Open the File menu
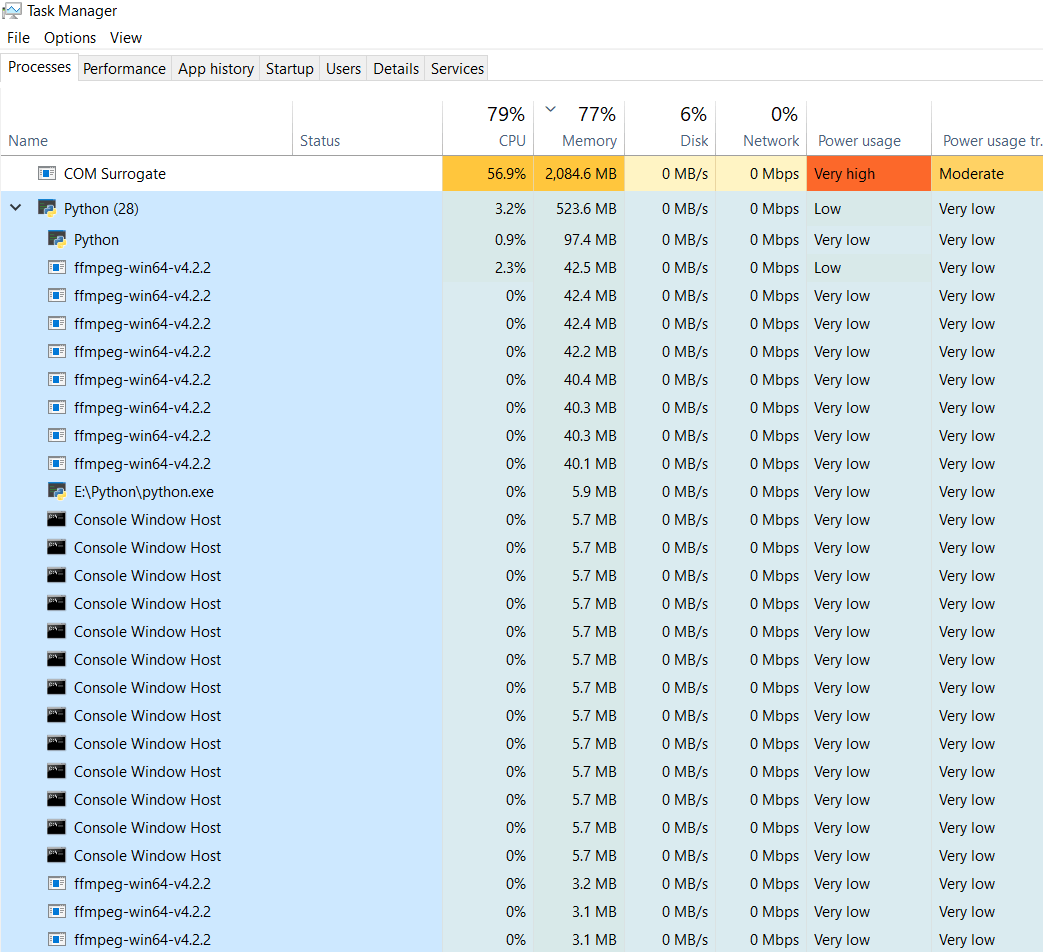Viewport: 1043px width, 952px height. (x=19, y=38)
